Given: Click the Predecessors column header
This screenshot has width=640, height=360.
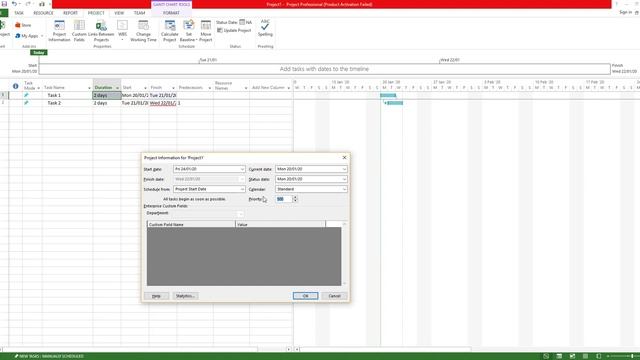Looking at the screenshot, I should point(195,87).
